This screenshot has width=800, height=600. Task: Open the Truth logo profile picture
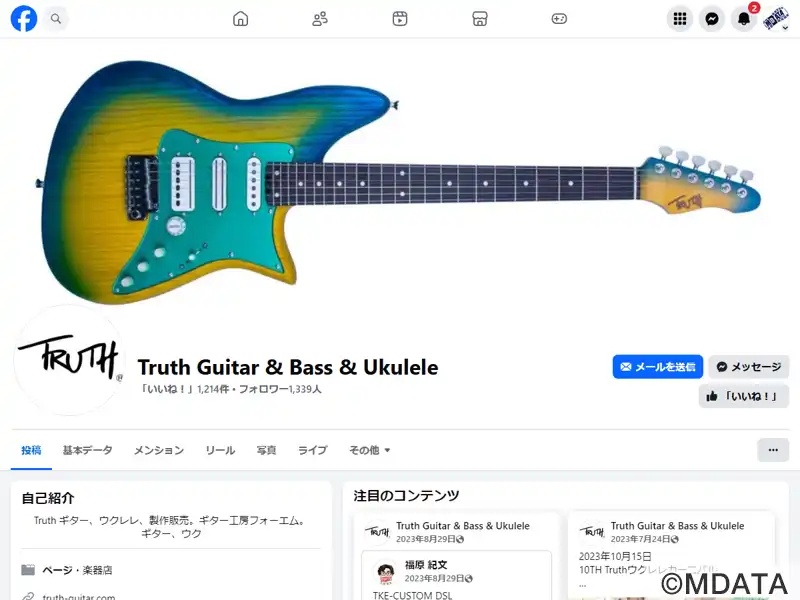69,360
